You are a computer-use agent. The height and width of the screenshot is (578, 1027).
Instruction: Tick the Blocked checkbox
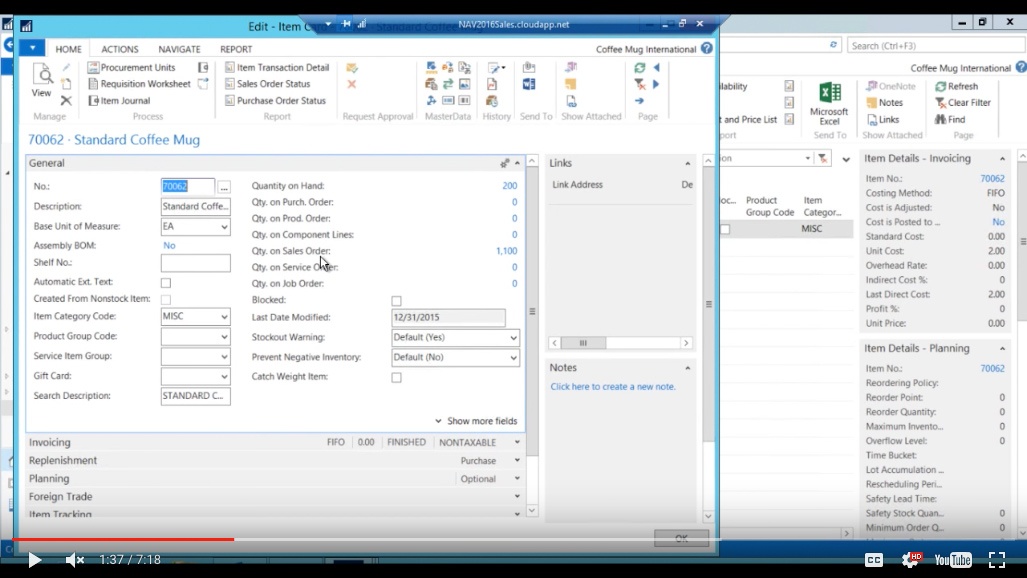(396, 301)
